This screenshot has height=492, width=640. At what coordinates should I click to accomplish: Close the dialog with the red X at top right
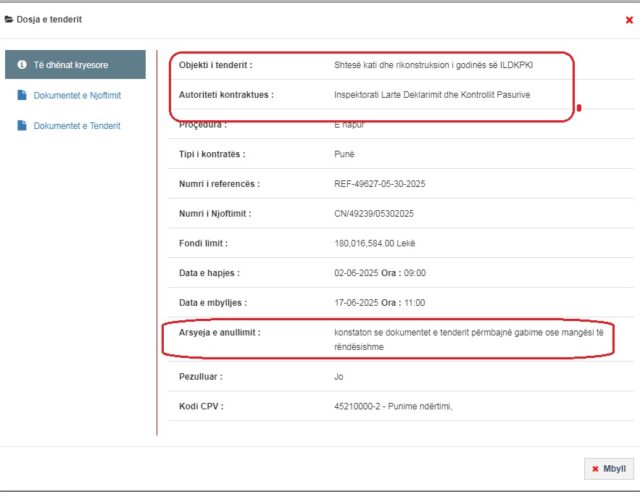[628, 20]
